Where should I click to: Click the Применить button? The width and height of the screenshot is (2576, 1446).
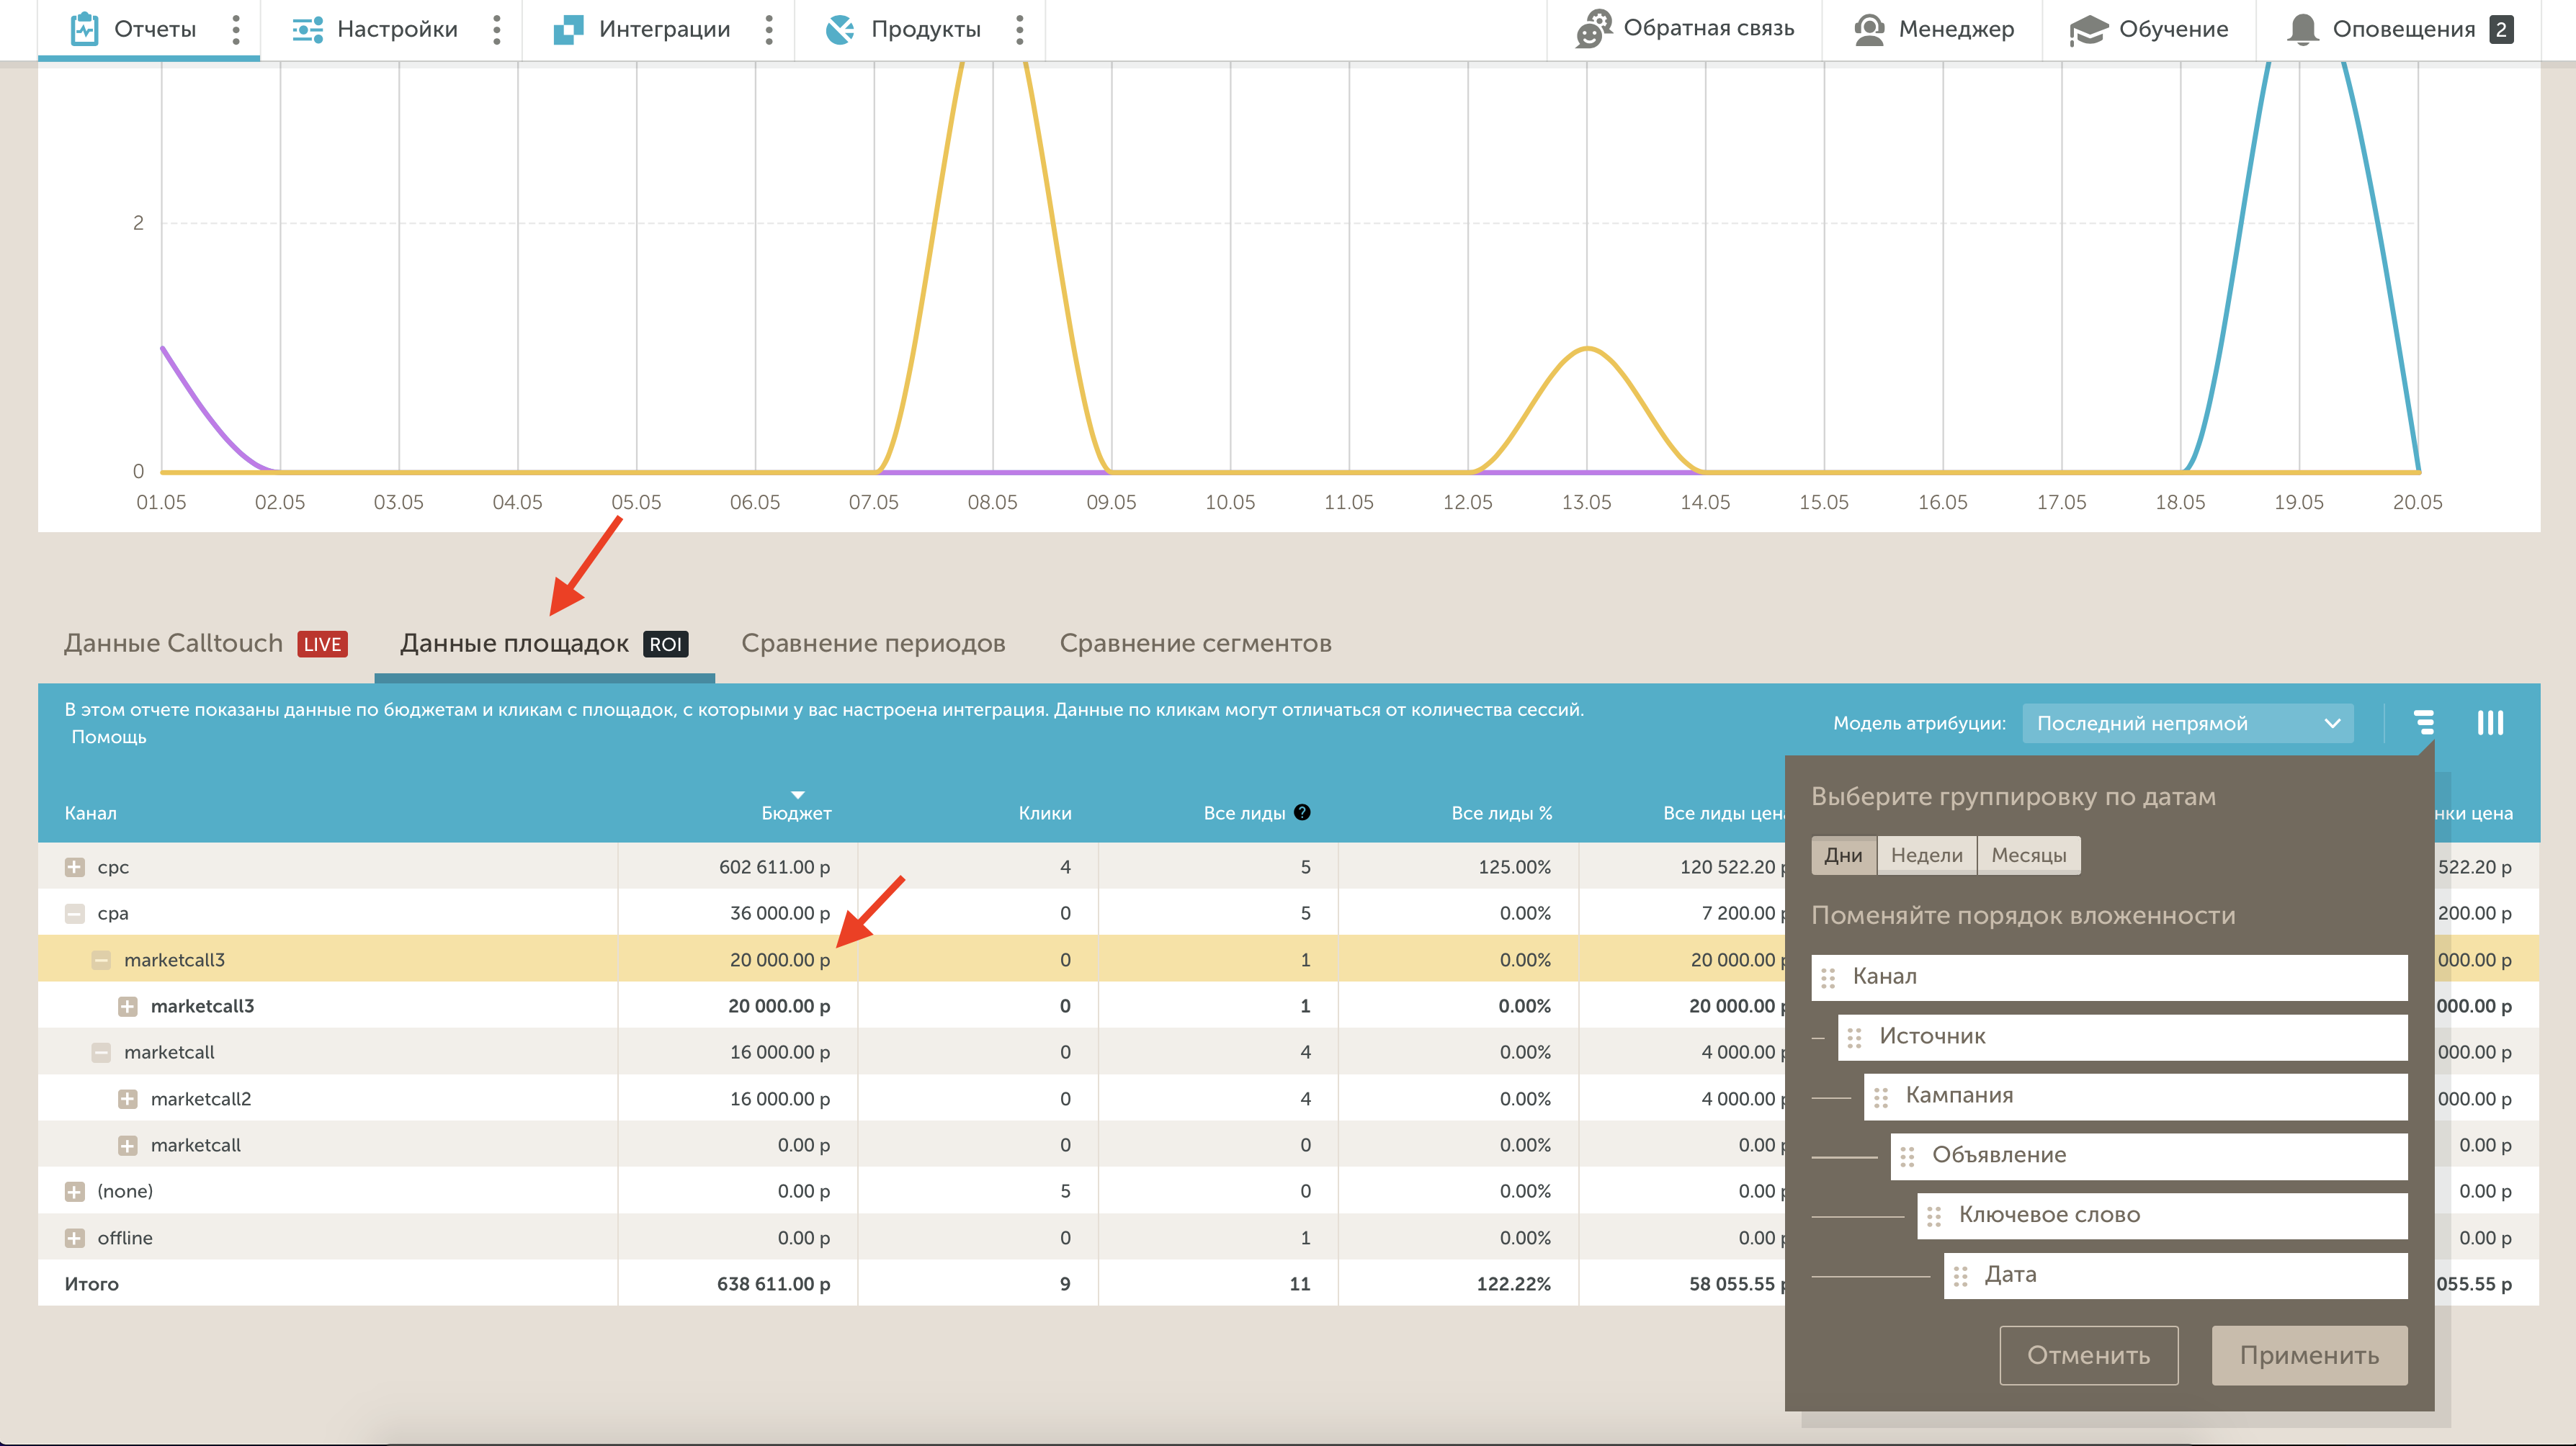2309,1355
